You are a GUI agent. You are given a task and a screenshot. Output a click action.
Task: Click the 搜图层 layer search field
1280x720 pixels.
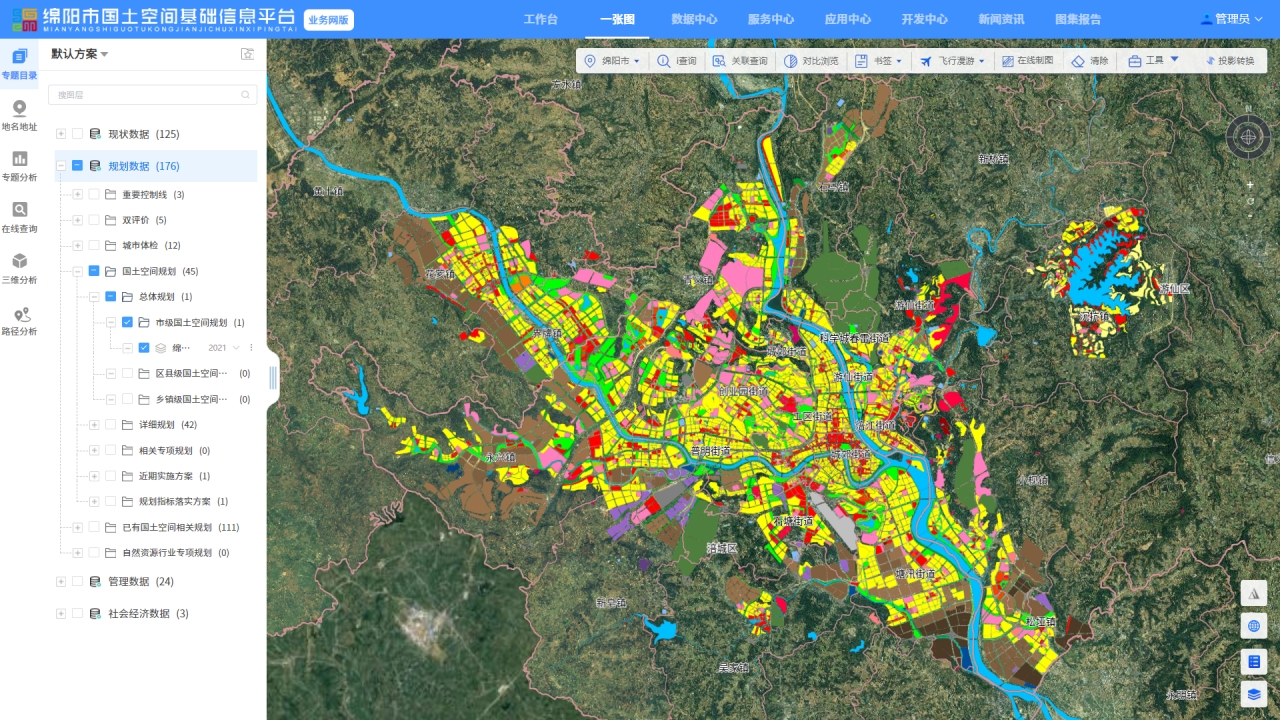pos(152,95)
